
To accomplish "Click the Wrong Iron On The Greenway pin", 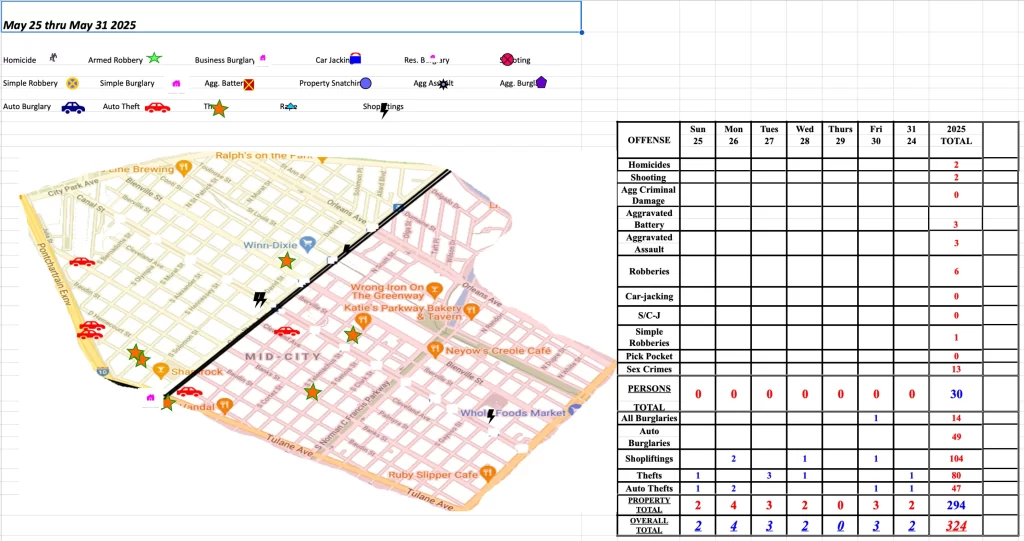I will click(434, 289).
